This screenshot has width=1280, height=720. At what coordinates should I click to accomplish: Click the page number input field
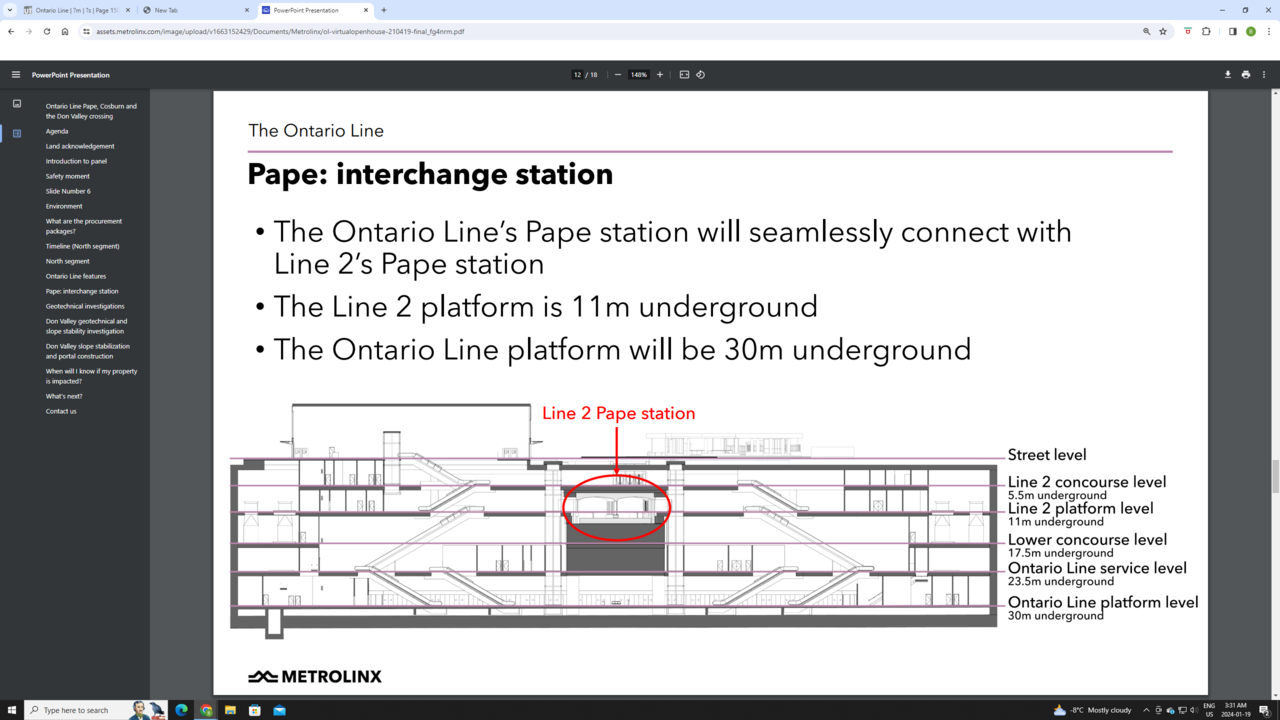coord(577,74)
